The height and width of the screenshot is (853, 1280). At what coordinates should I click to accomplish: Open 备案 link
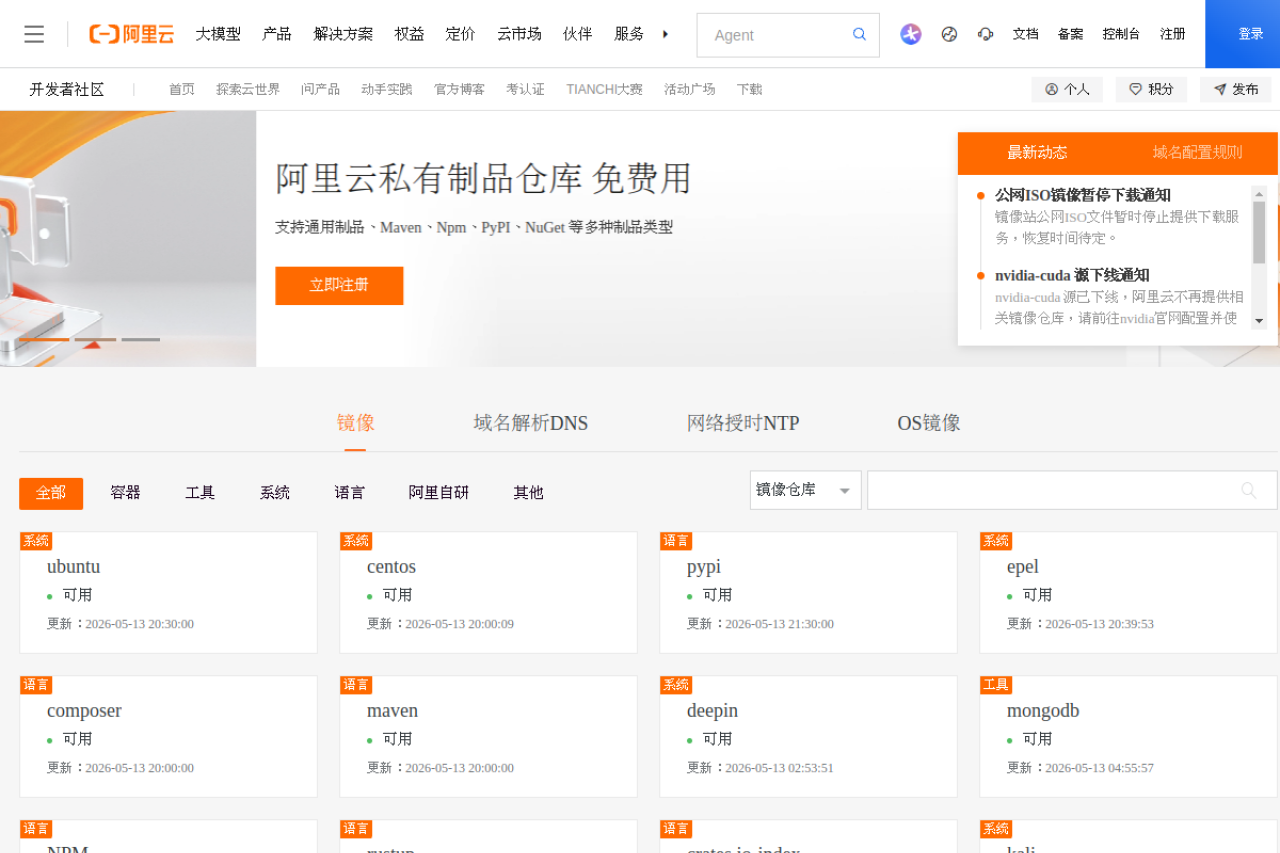(1070, 34)
